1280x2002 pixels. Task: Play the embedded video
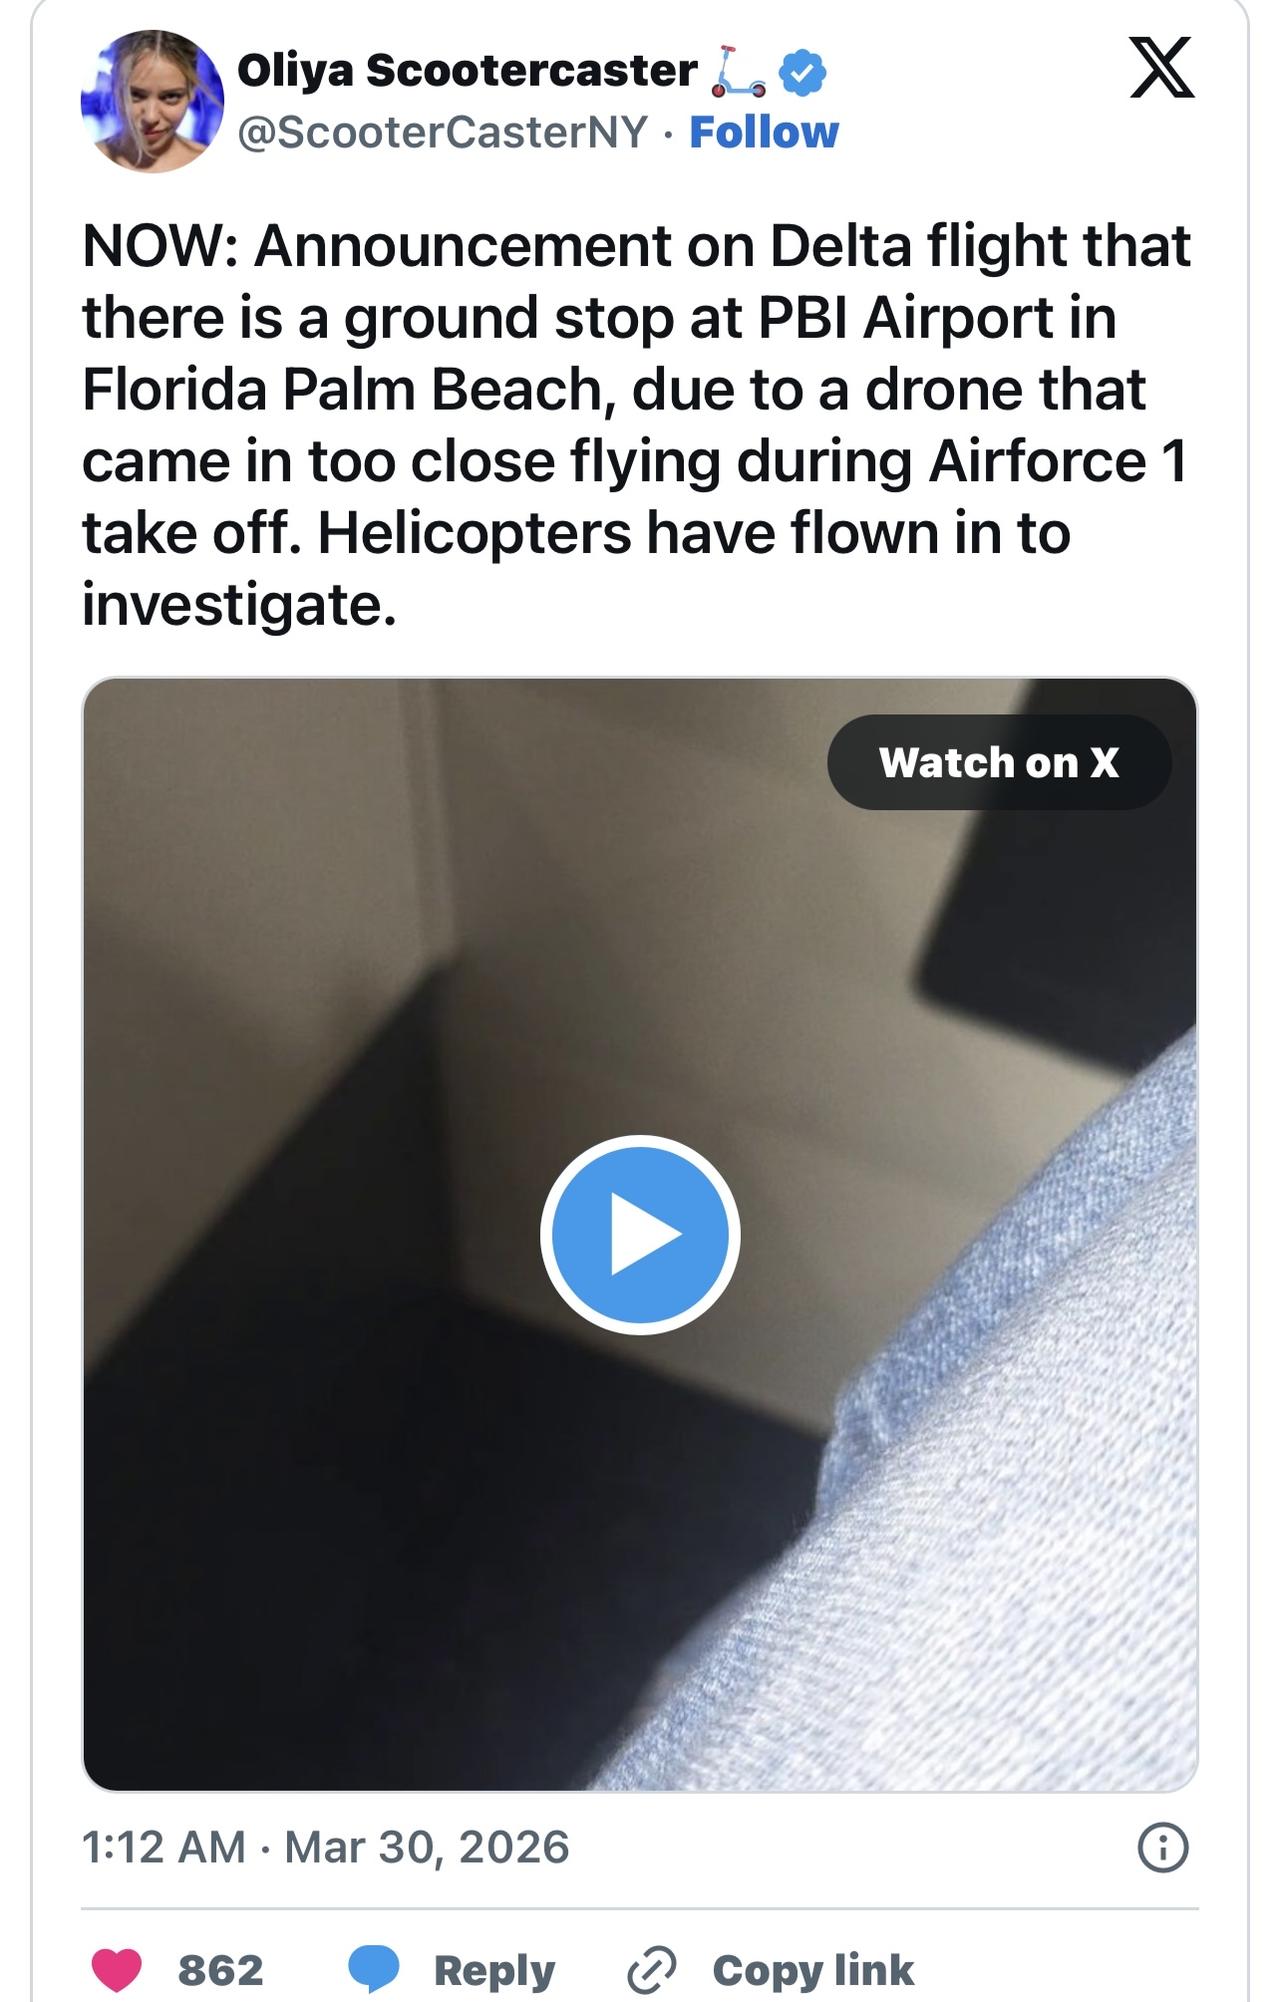tap(640, 1235)
